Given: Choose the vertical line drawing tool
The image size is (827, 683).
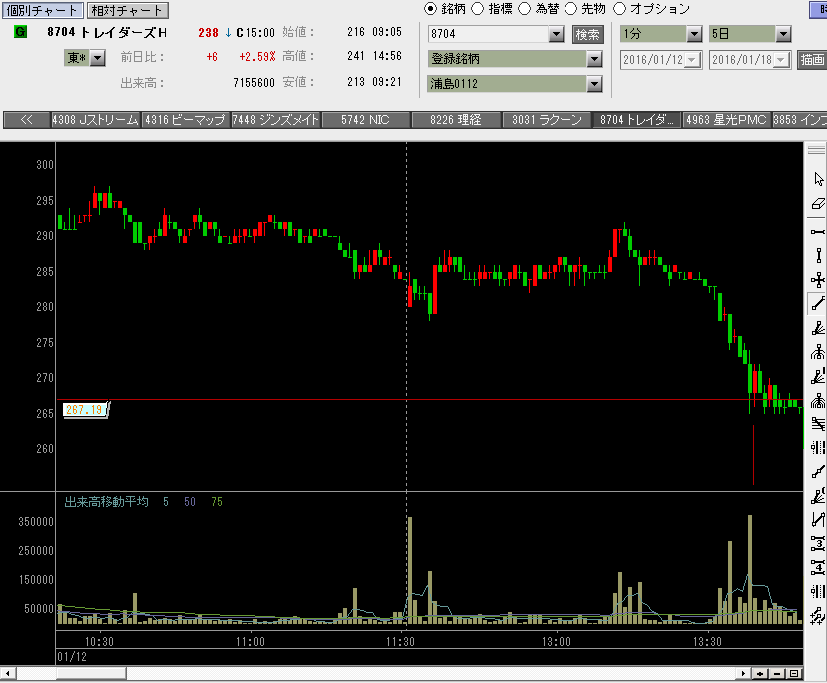Looking at the screenshot, I should point(818,256).
